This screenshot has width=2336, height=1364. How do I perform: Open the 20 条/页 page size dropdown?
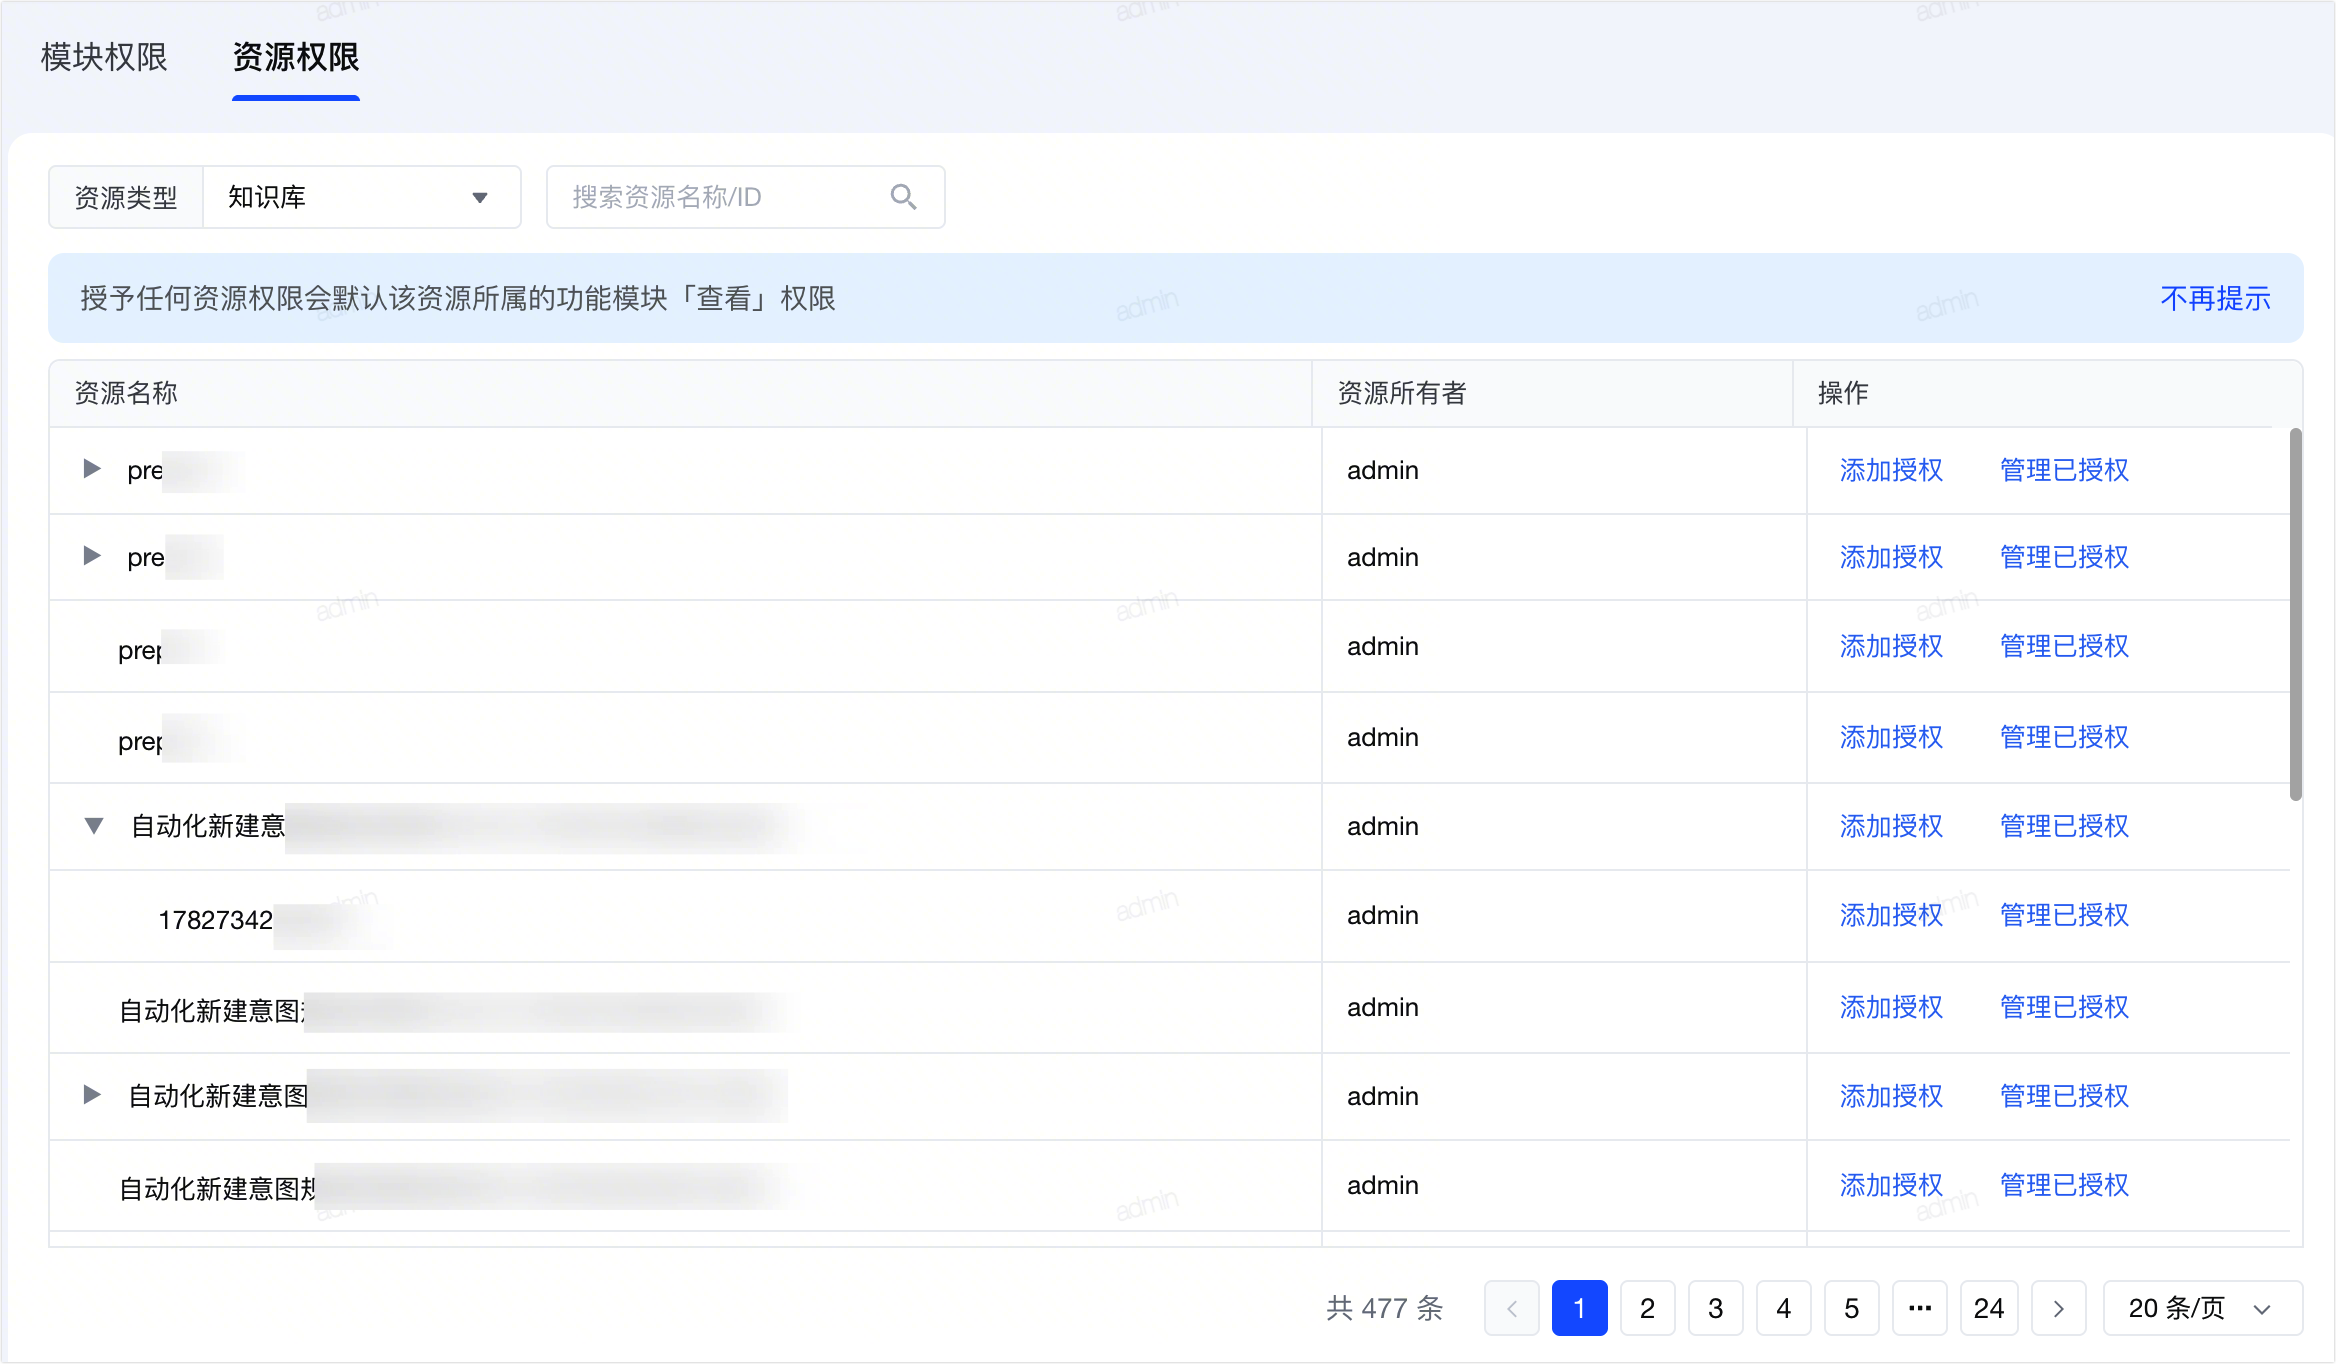(x=2202, y=1308)
